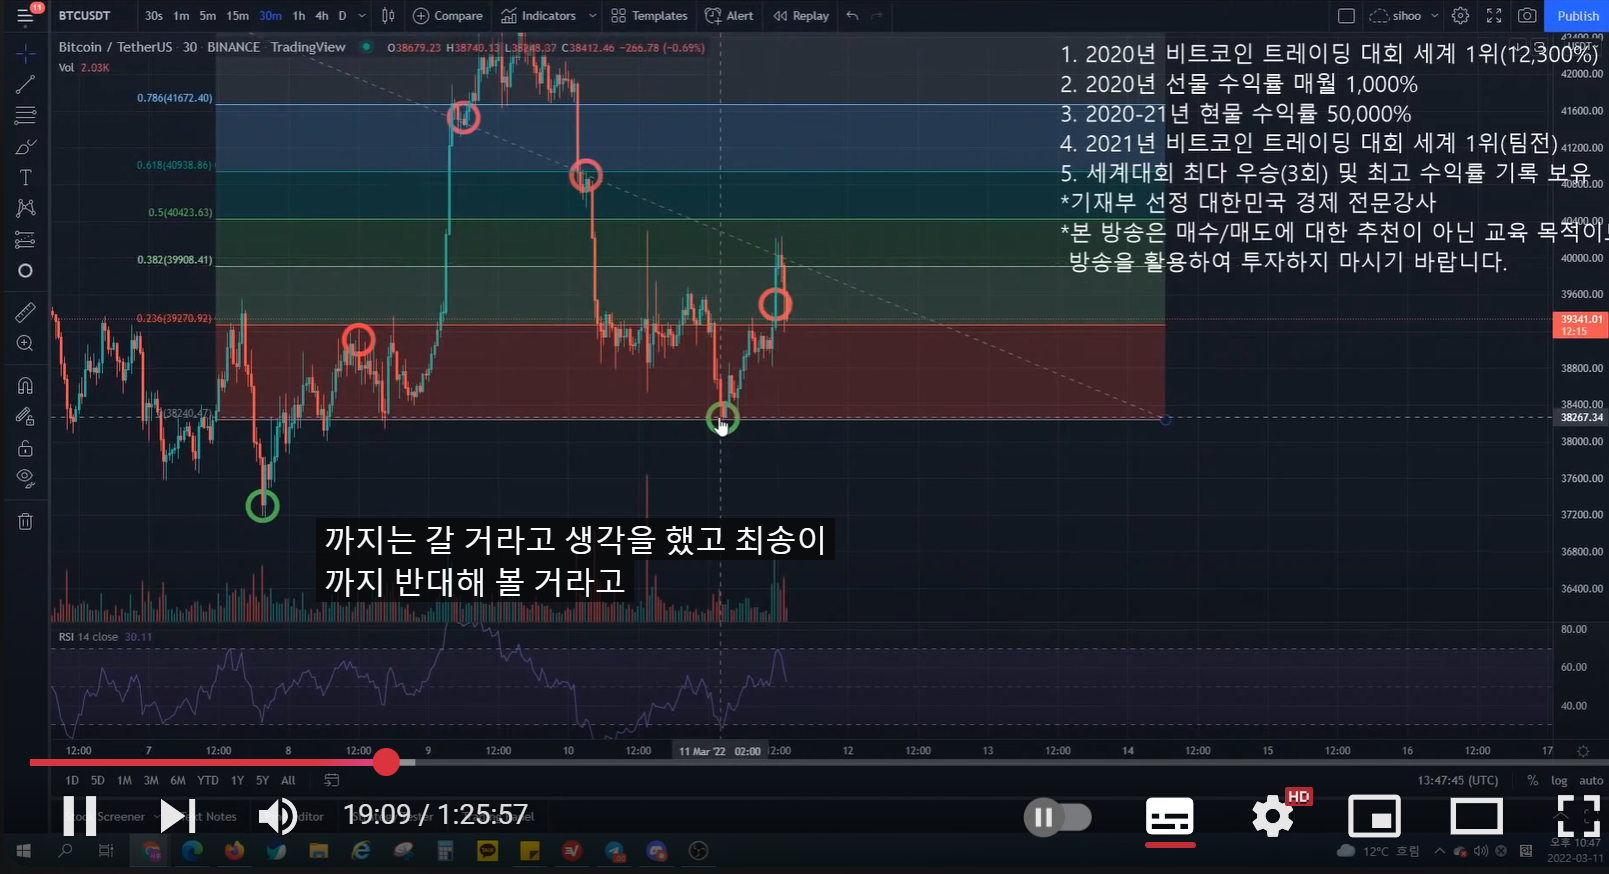The image size is (1609, 874).
Task: Create an Alert
Action: click(x=729, y=15)
